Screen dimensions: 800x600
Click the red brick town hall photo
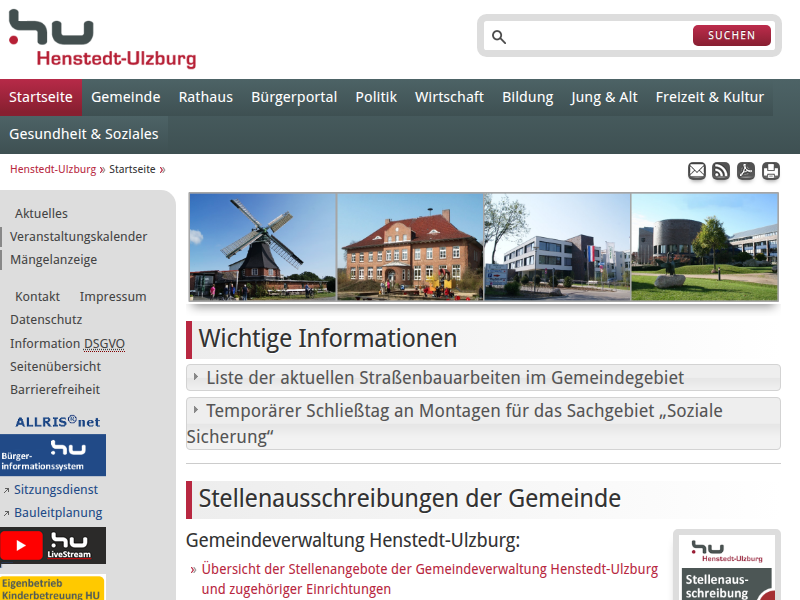pos(410,246)
